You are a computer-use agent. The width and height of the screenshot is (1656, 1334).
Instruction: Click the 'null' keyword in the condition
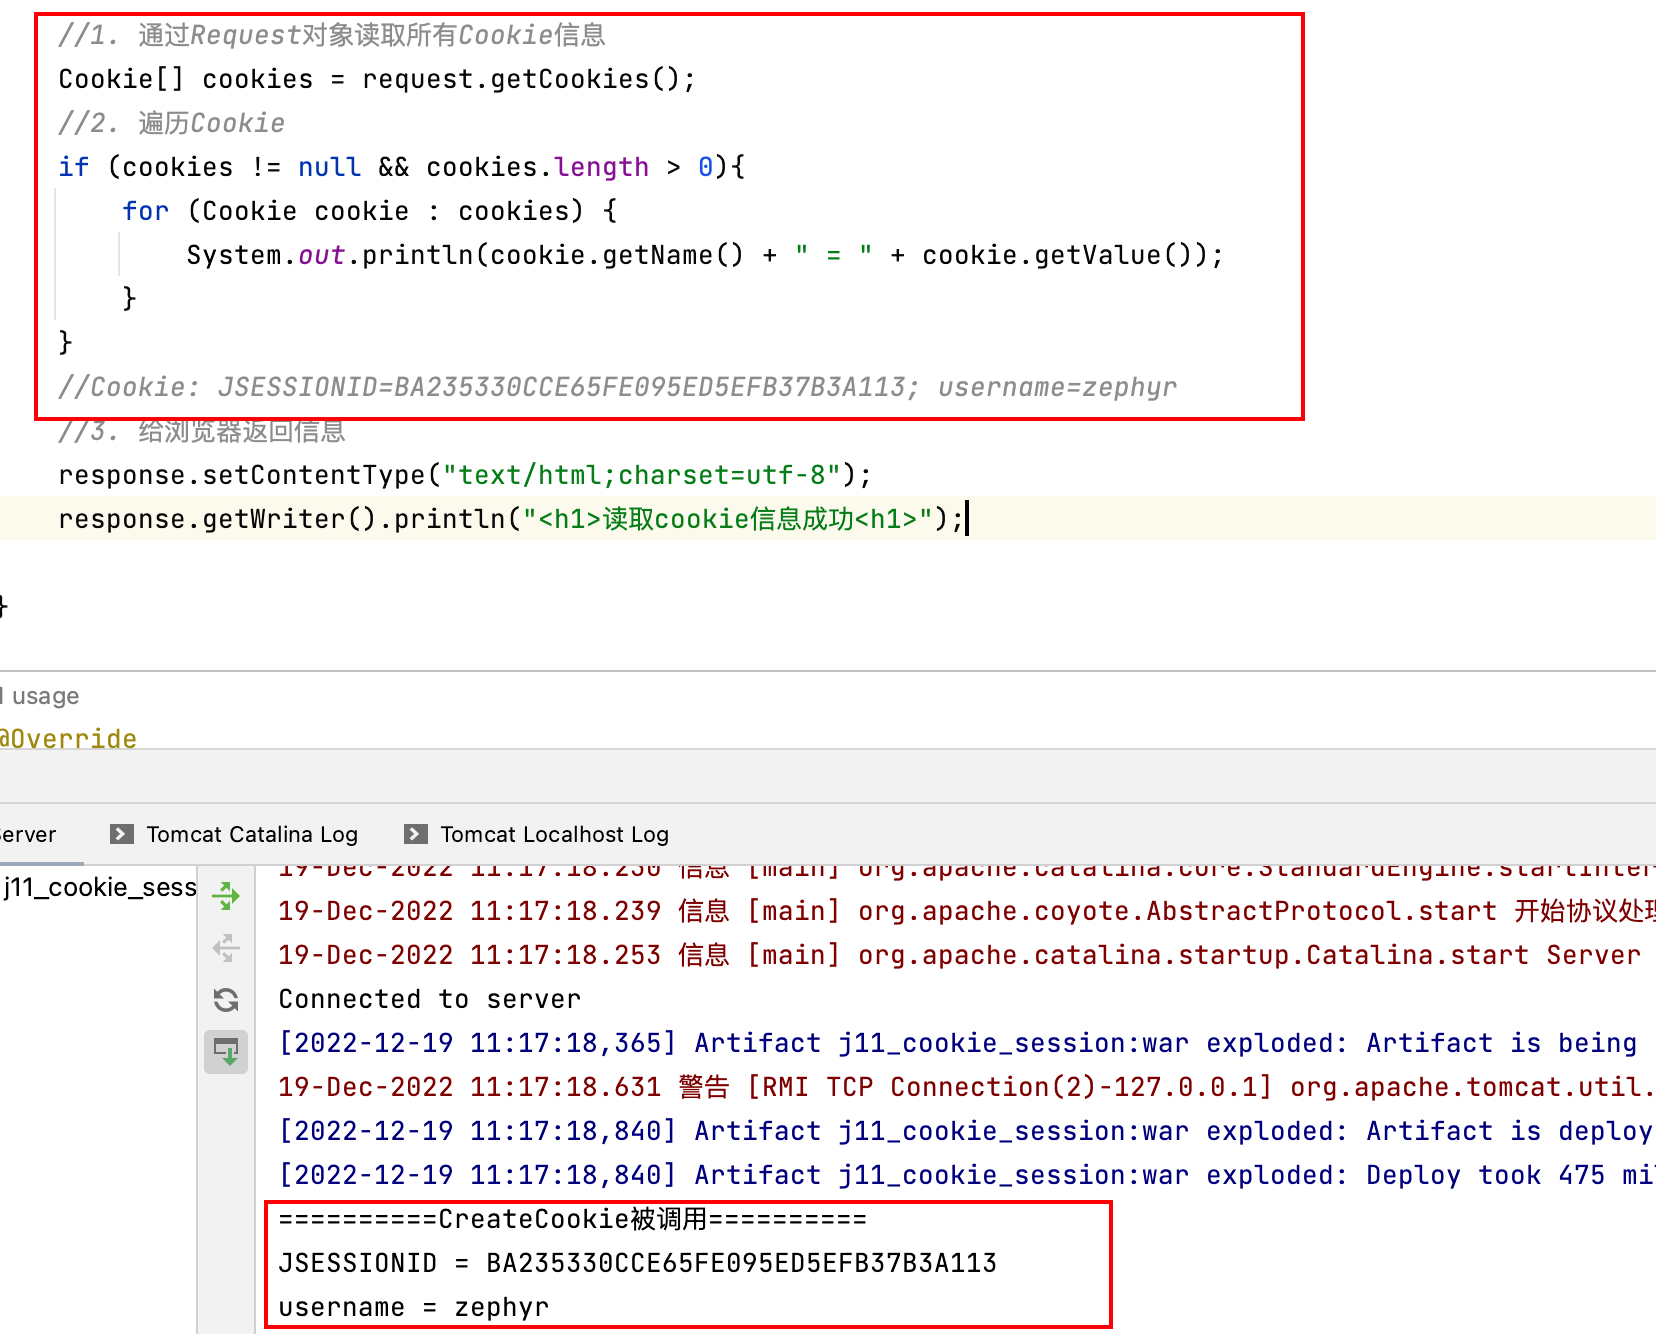[330, 167]
